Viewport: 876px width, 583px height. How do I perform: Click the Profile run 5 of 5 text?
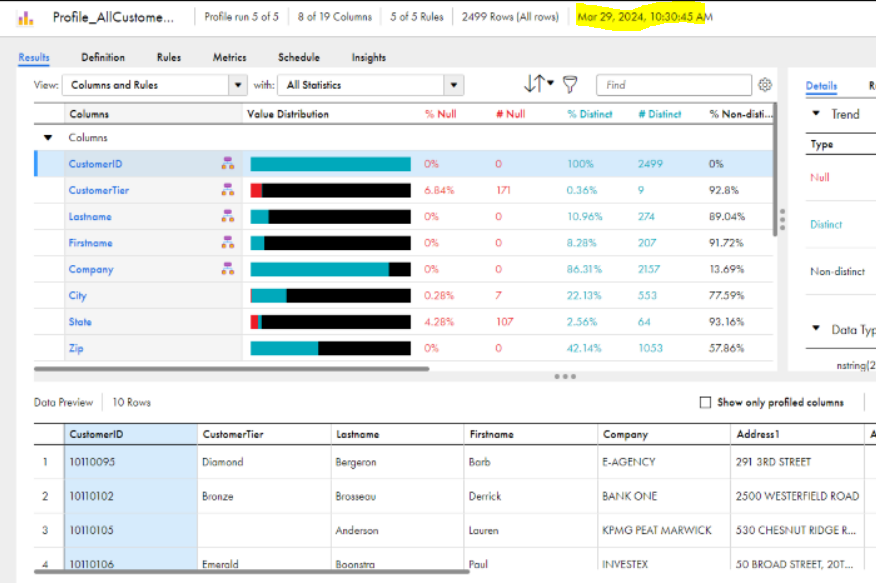241,17
